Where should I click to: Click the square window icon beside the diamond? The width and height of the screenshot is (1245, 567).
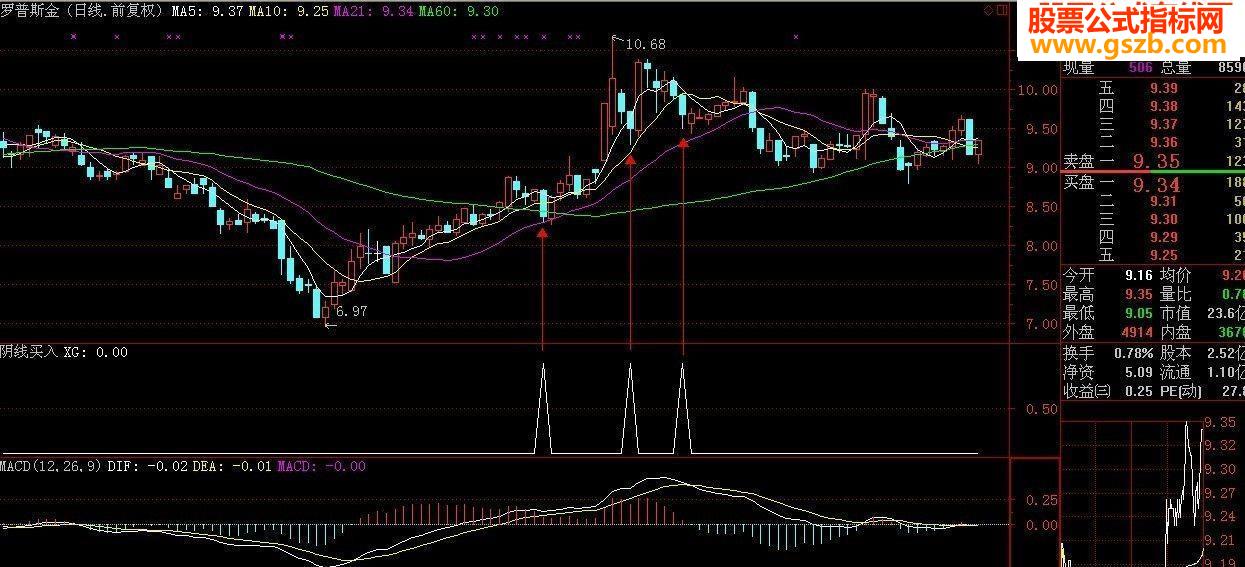1002,10
